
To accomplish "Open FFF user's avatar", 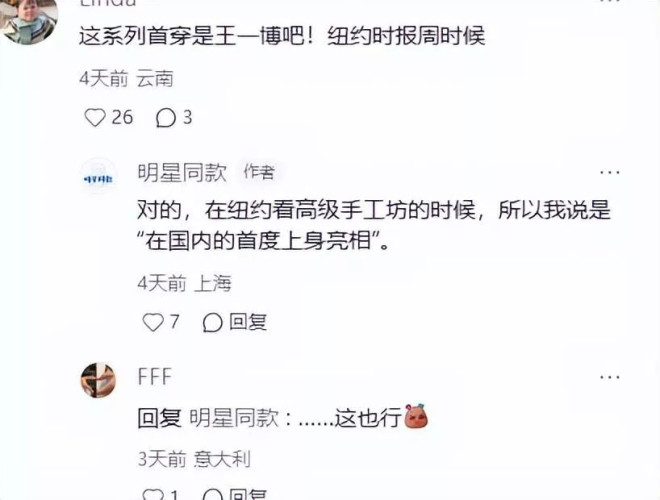I will pos(98,380).
